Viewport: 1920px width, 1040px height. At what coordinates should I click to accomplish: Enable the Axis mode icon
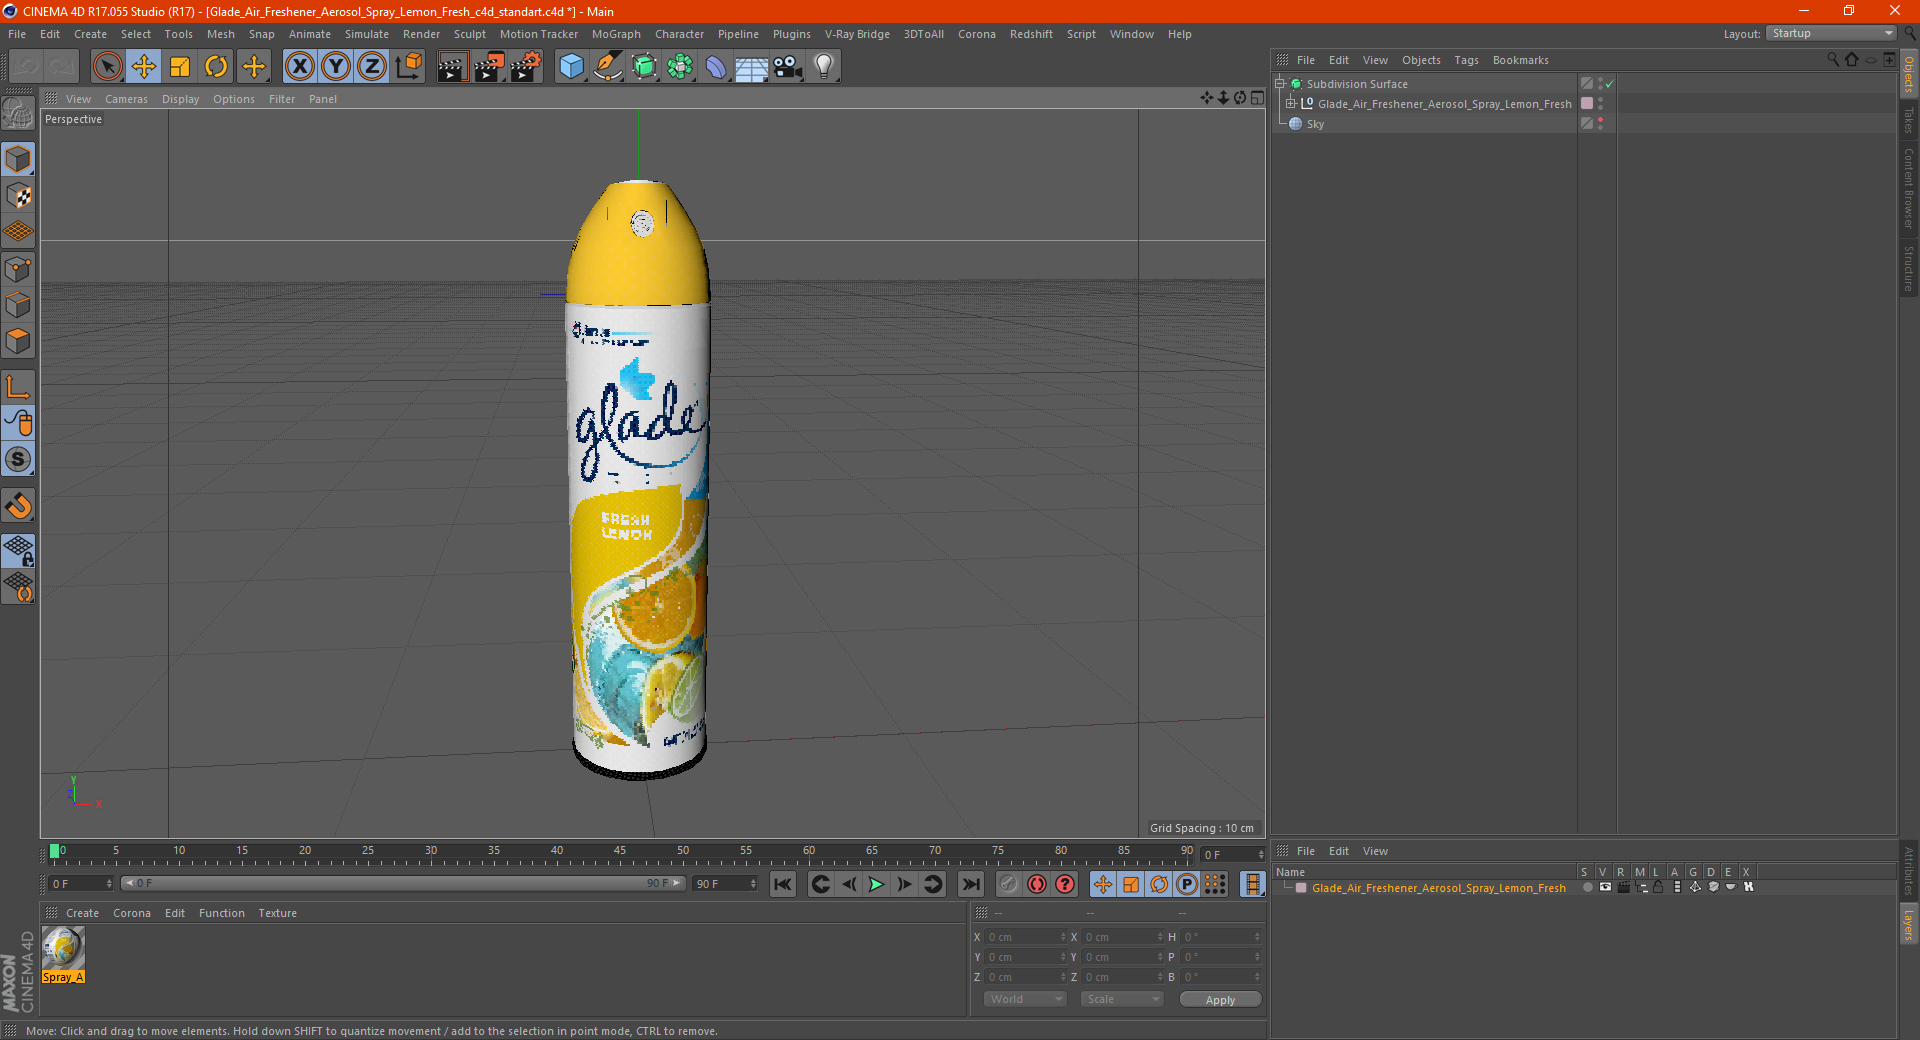18,387
